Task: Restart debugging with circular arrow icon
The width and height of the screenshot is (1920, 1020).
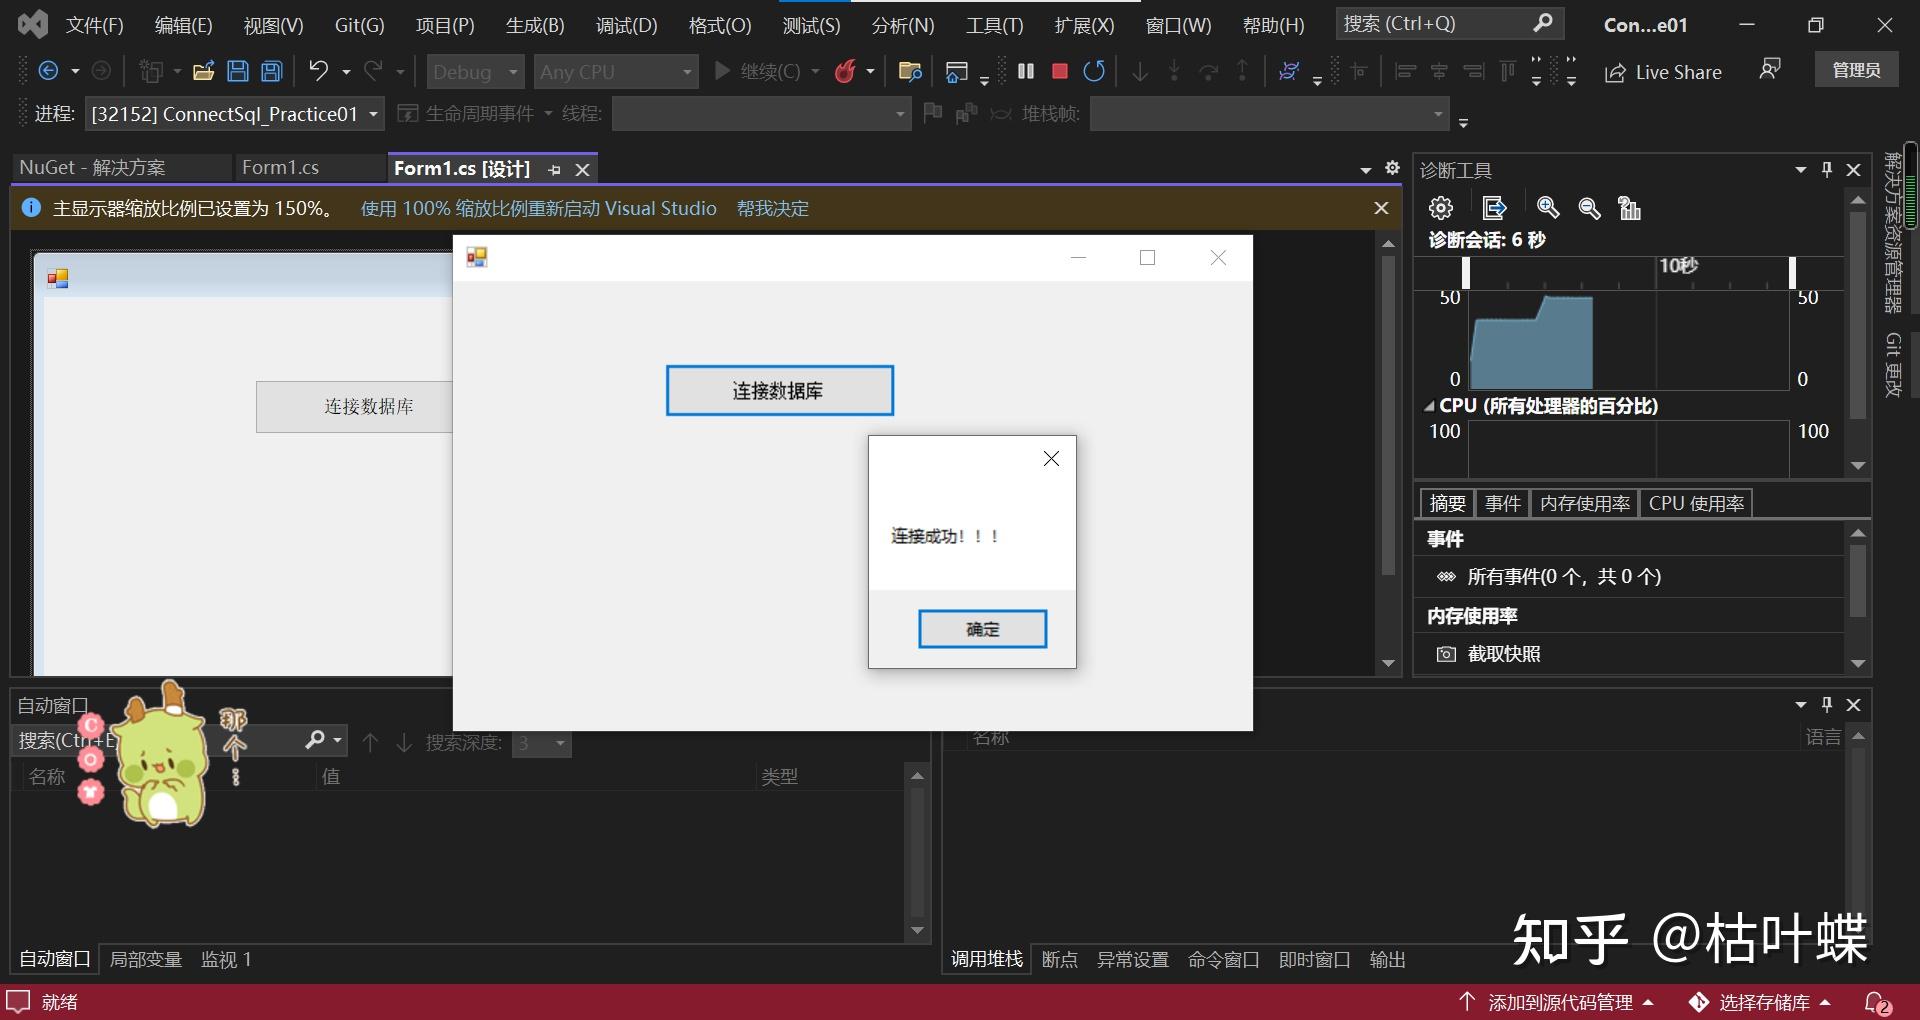Action: pos(1094,71)
